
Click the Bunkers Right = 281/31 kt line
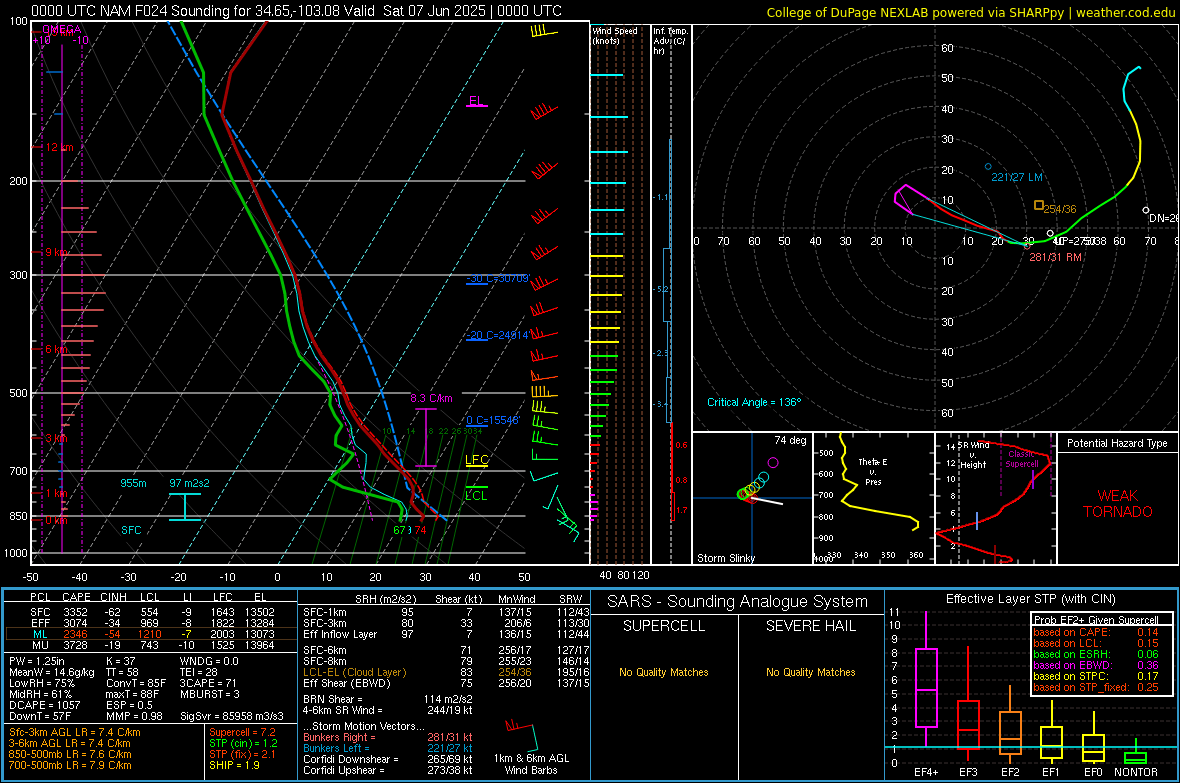click(x=388, y=737)
